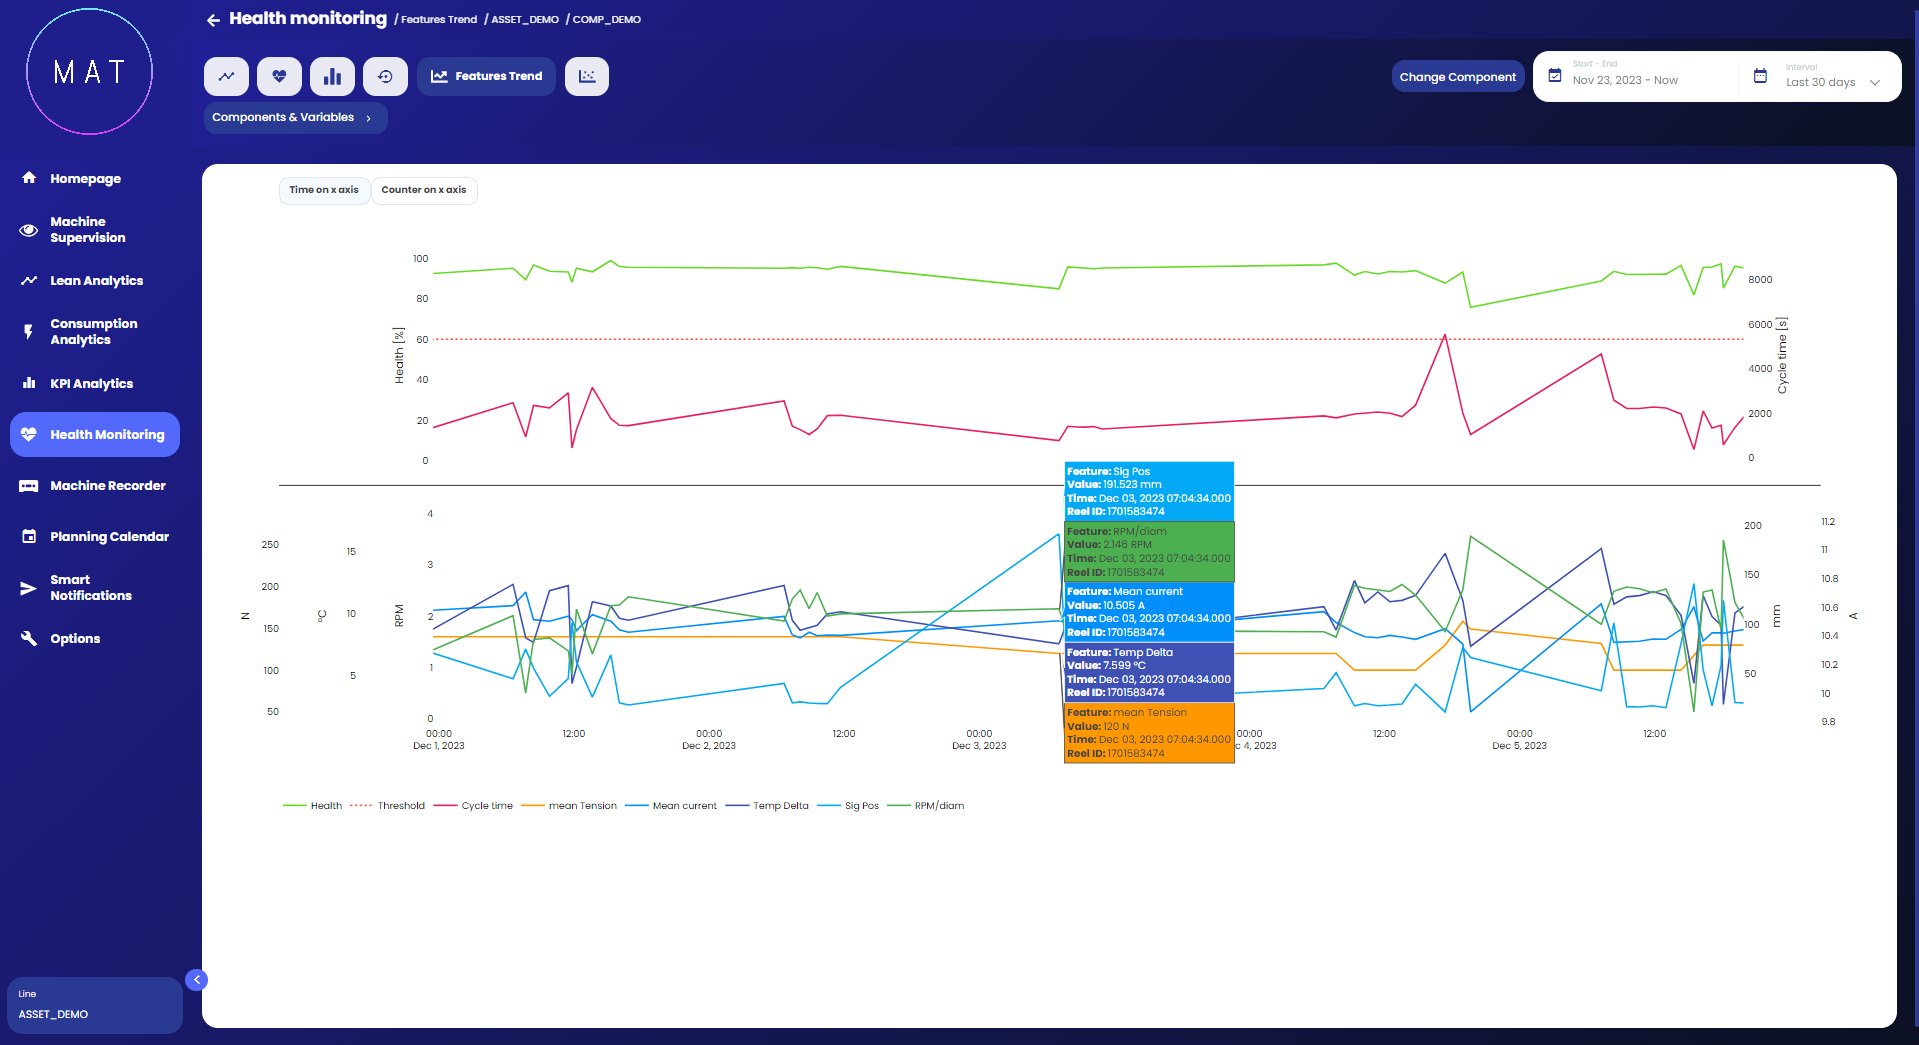Viewport: 1919px width, 1045px height.
Task: Select the ASSET_DEMO line selector box
Action: [x=94, y=1005]
